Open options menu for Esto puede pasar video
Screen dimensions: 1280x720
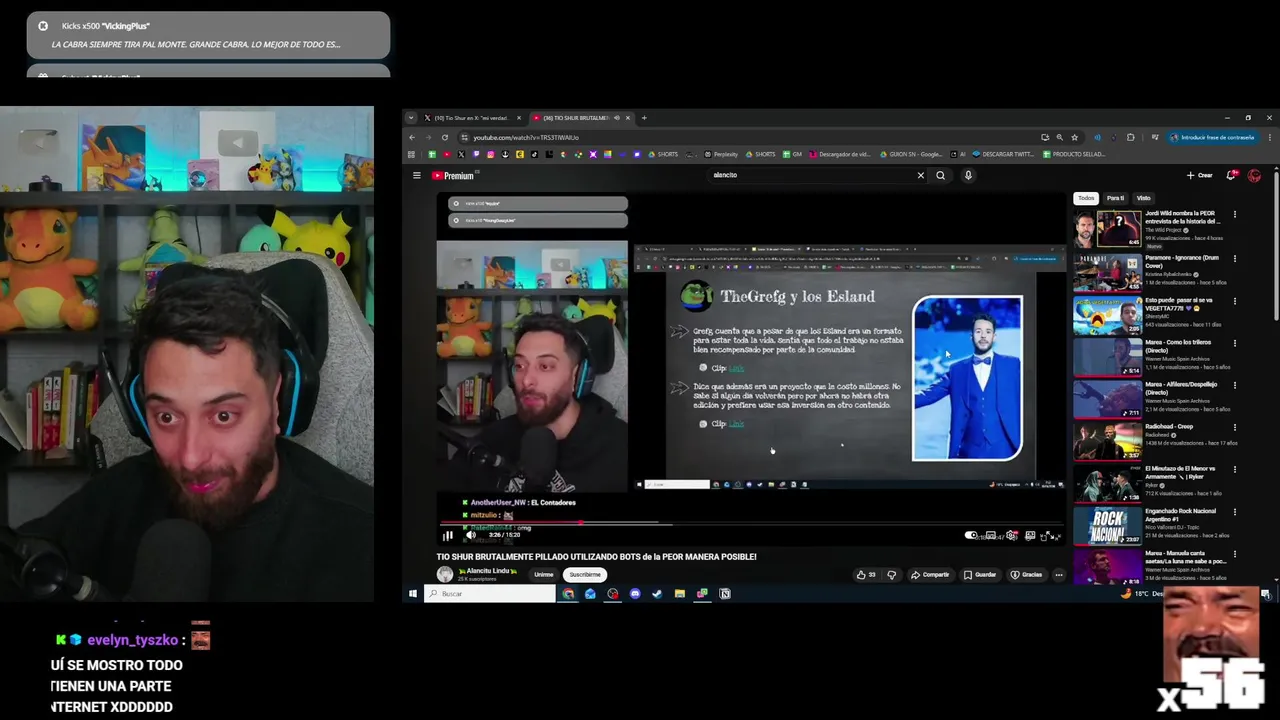pyautogui.click(x=1235, y=300)
